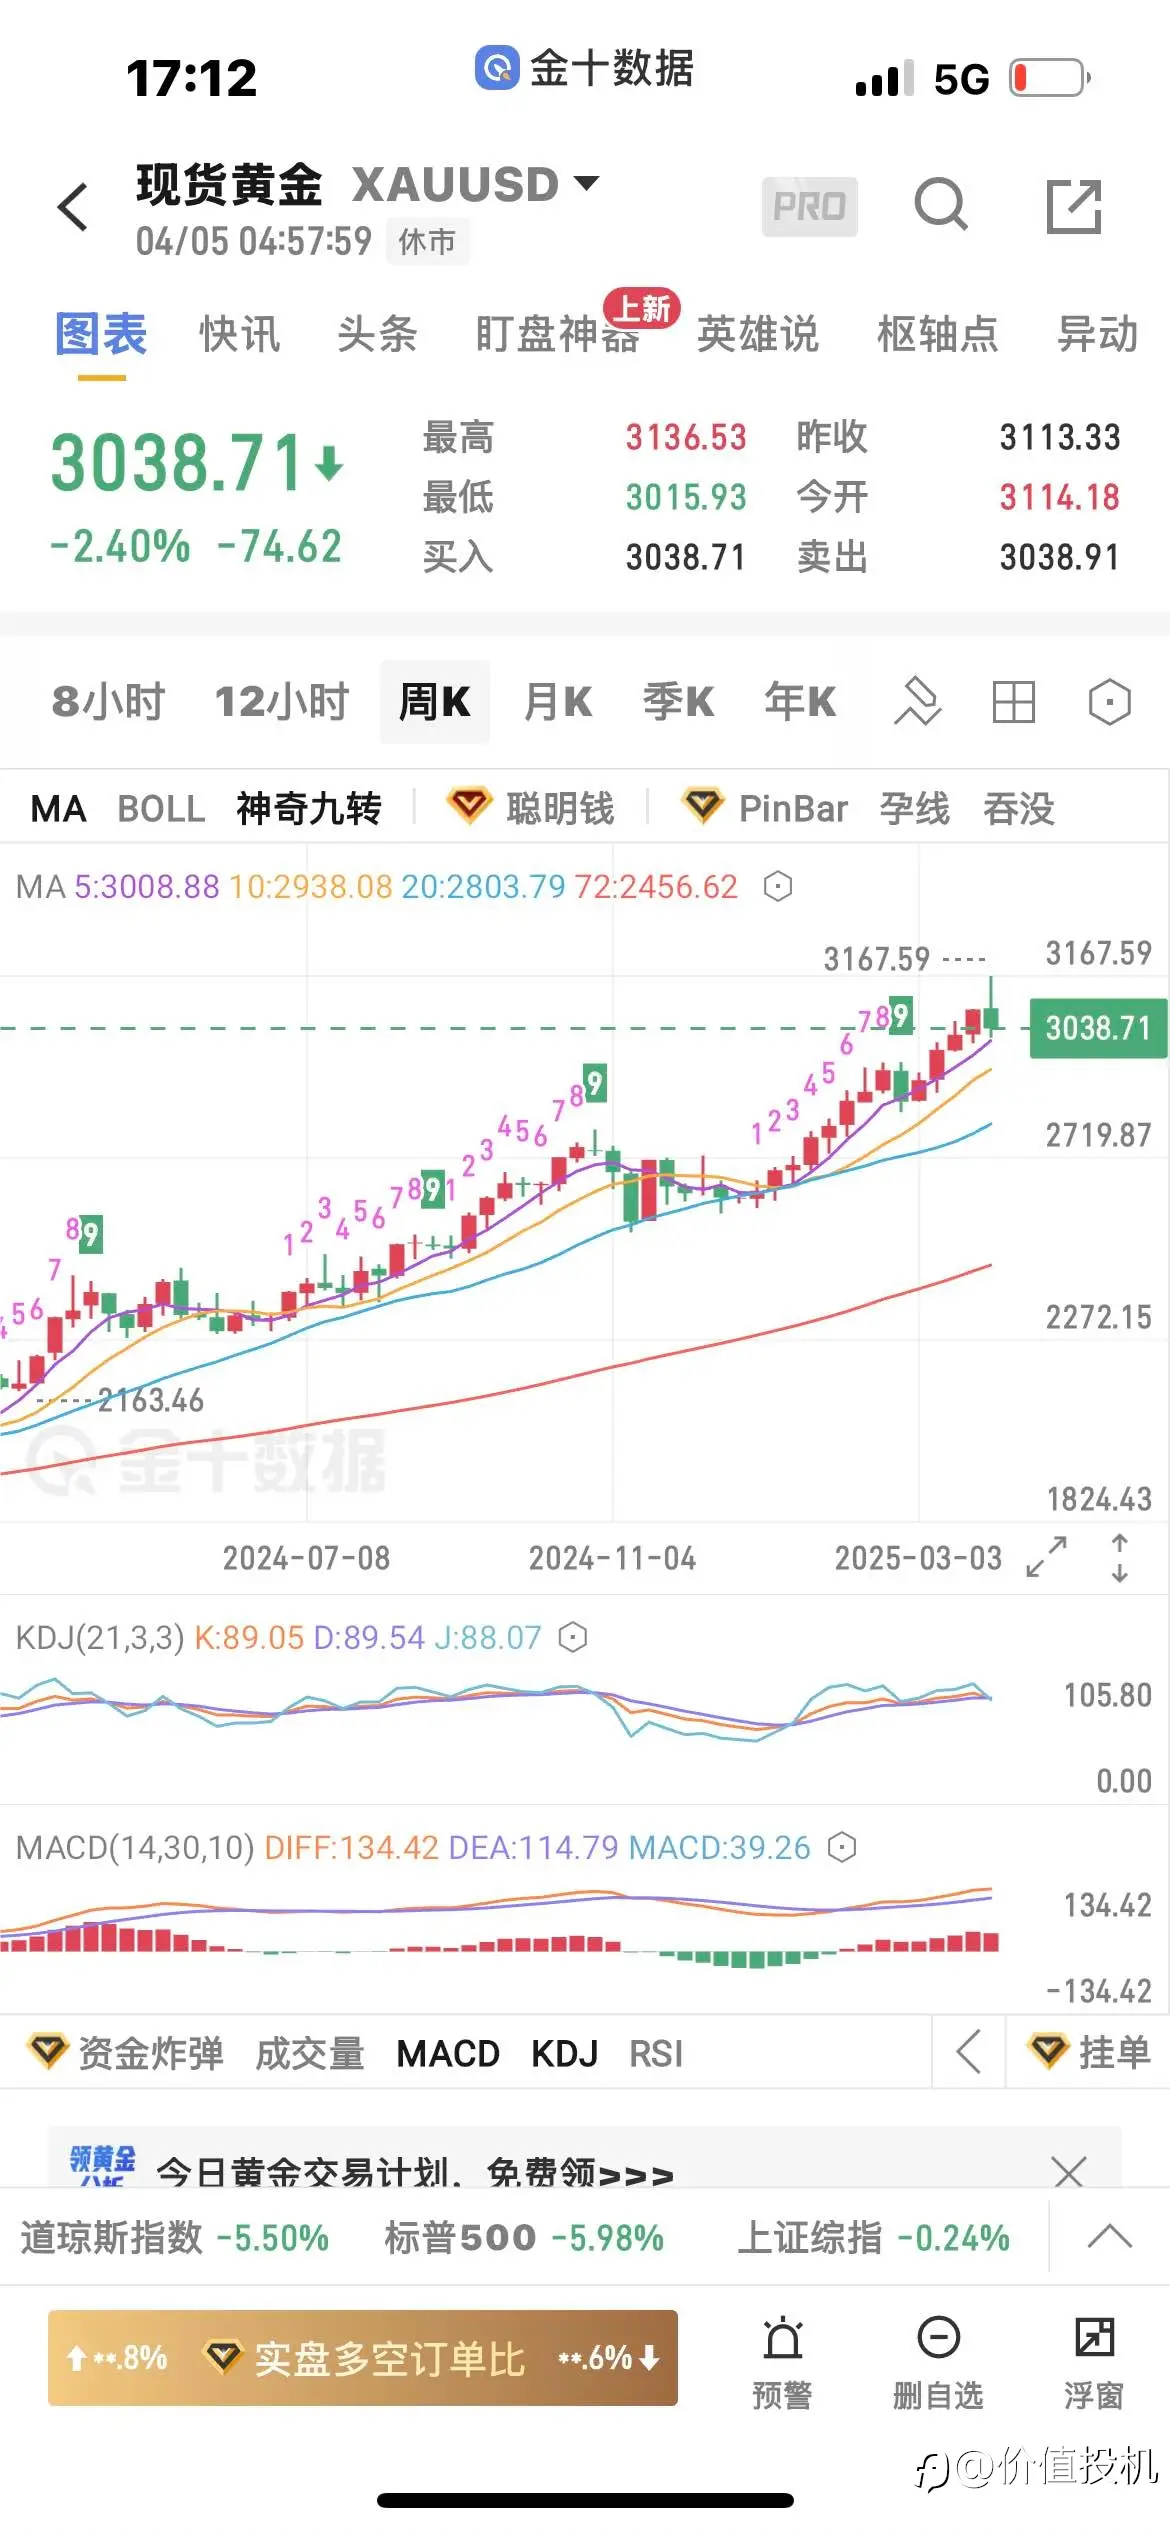1170x2532 pixels.
Task: Select the 年K timeframe
Action: pyautogui.click(x=800, y=702)
